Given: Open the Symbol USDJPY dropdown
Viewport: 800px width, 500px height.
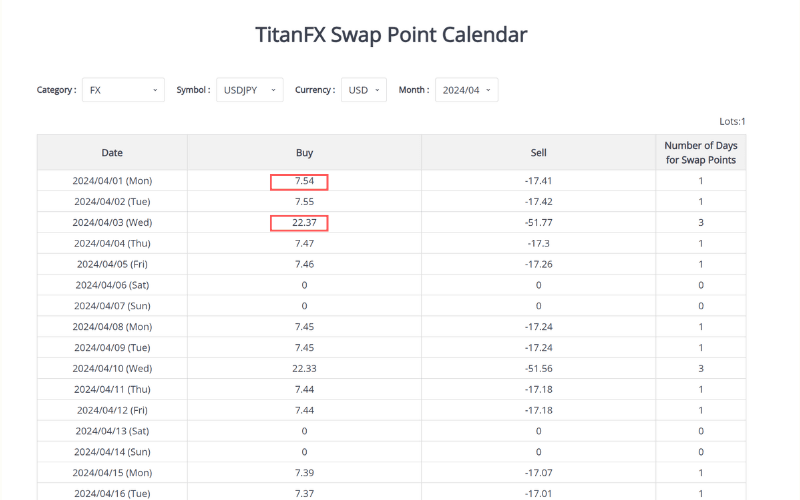Looking at the screenshot, I should pos(250,90).
